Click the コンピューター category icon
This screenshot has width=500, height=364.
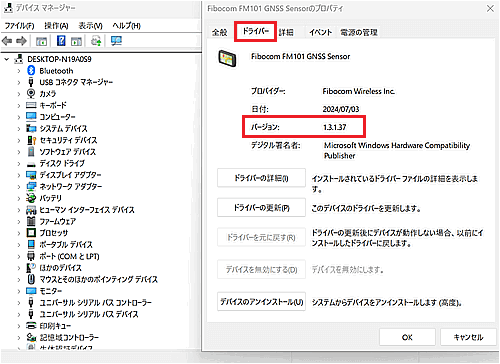(x=31, y=117)
